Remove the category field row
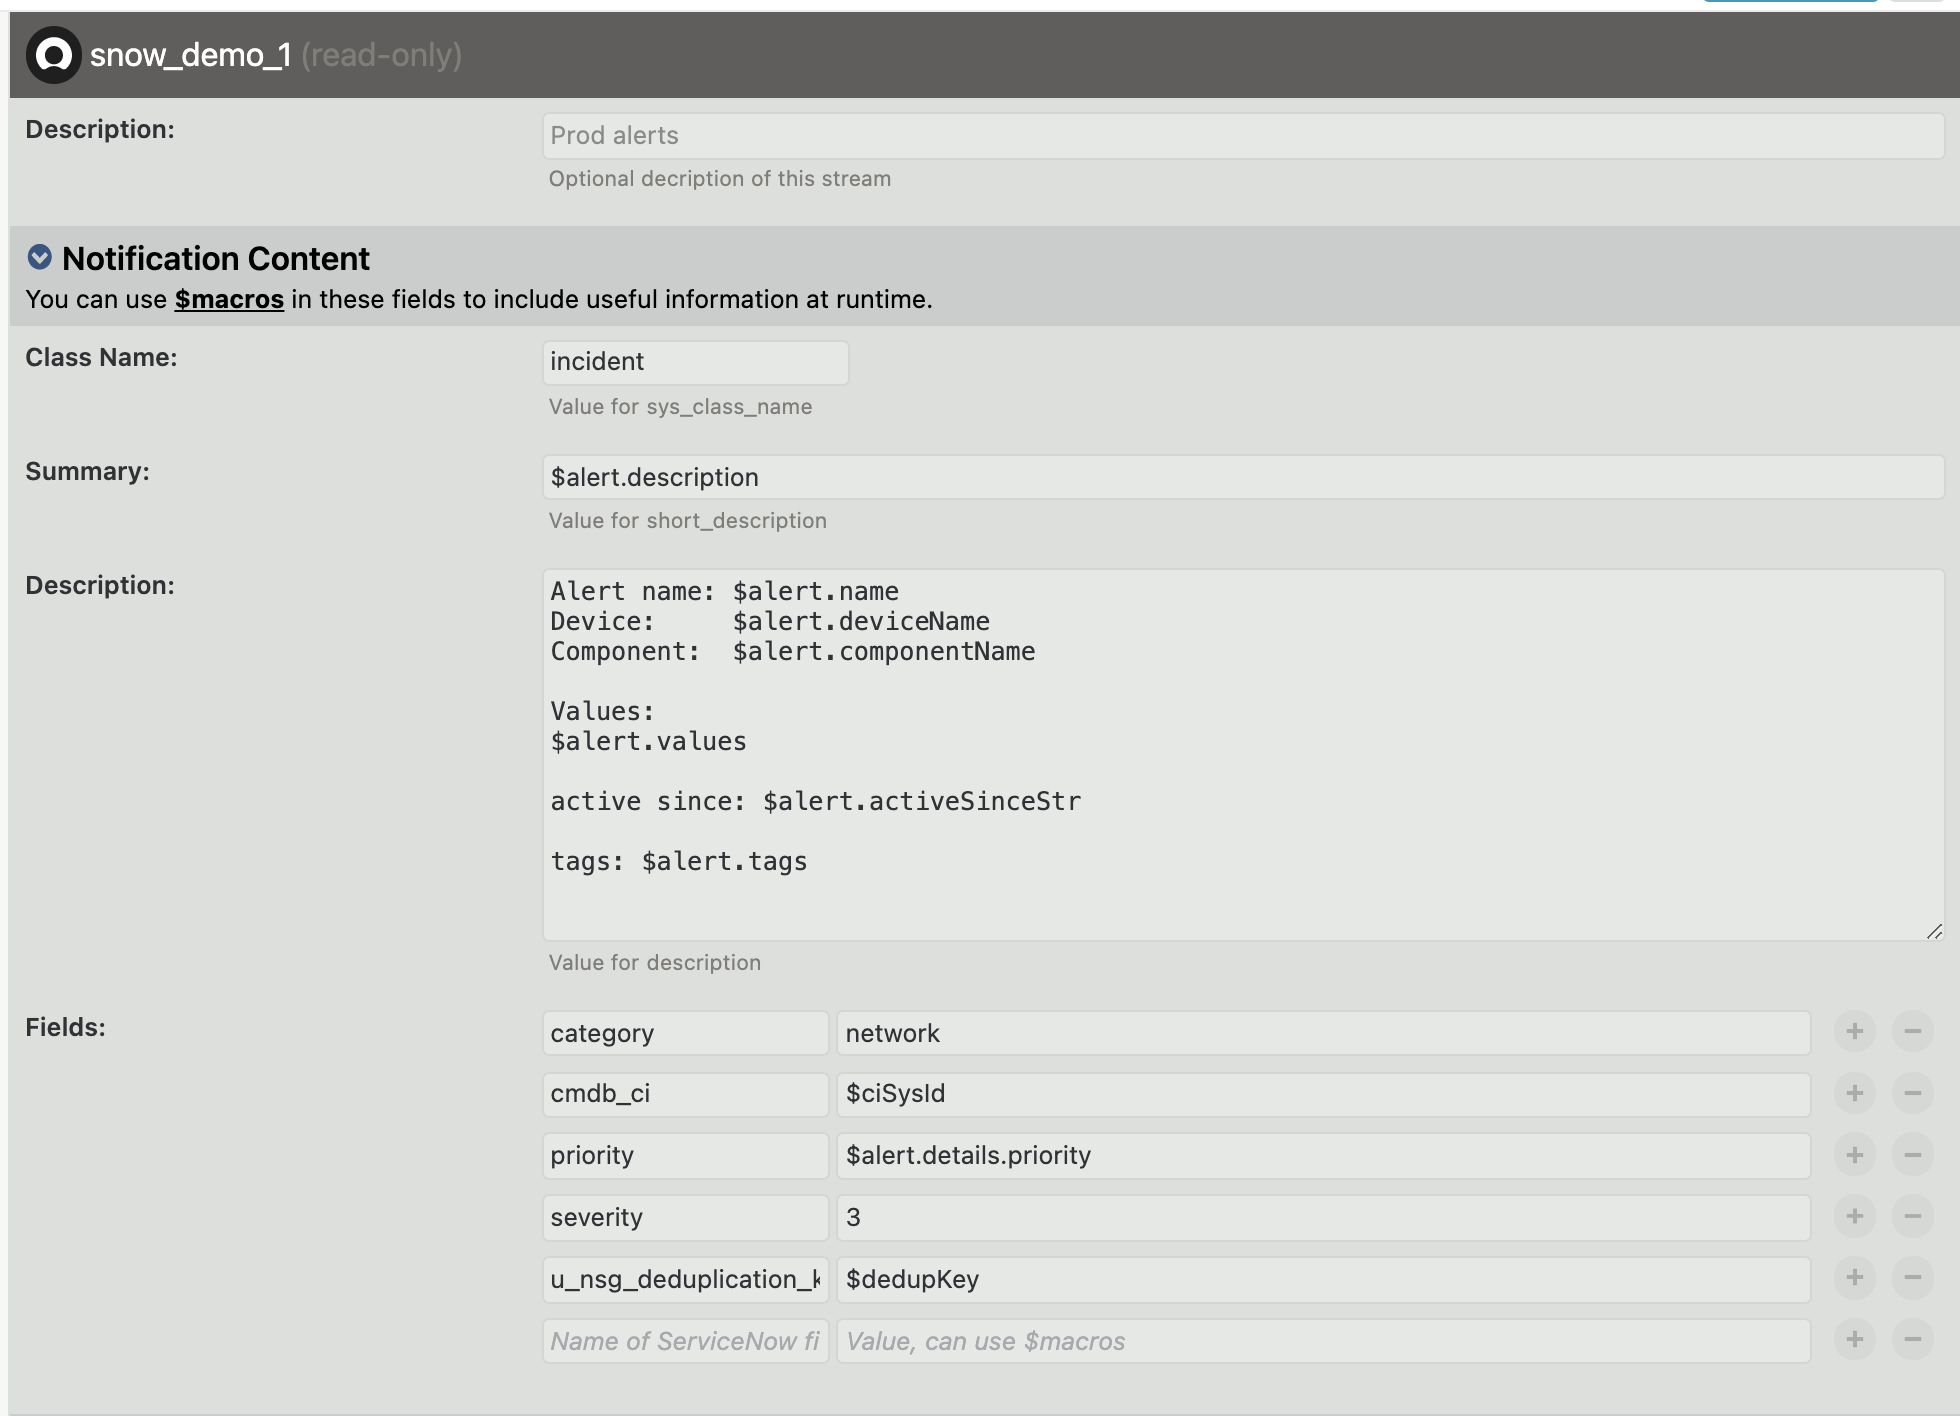 coord(1912,1031)
